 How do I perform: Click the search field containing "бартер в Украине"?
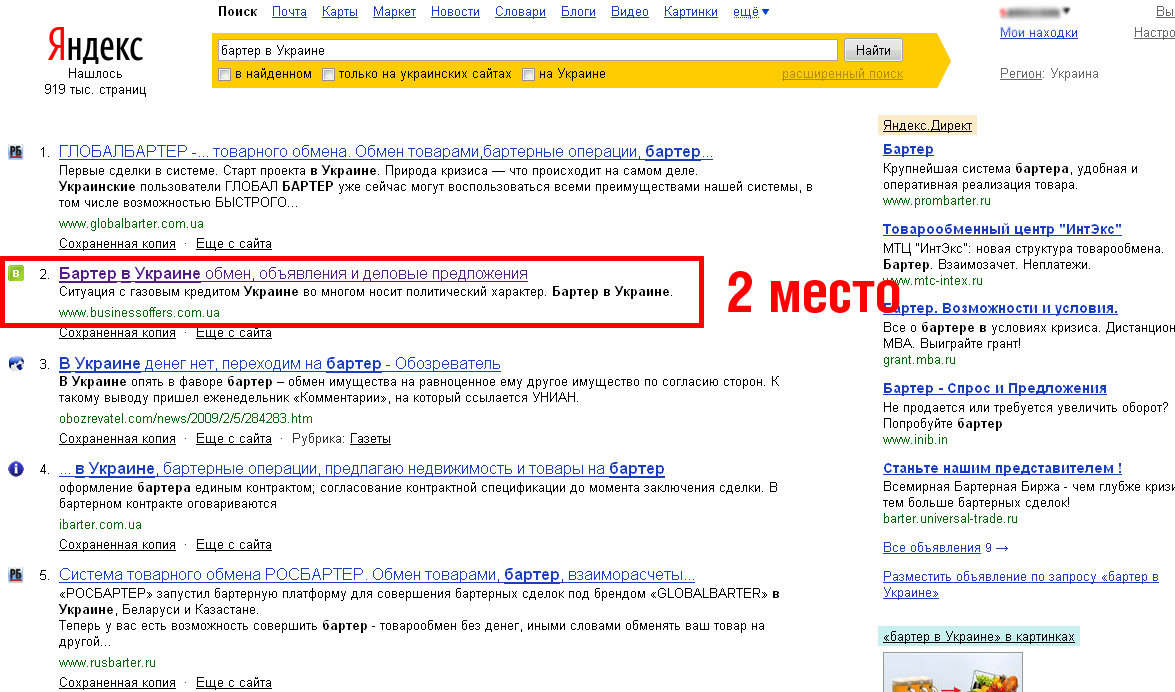(527, 50)
